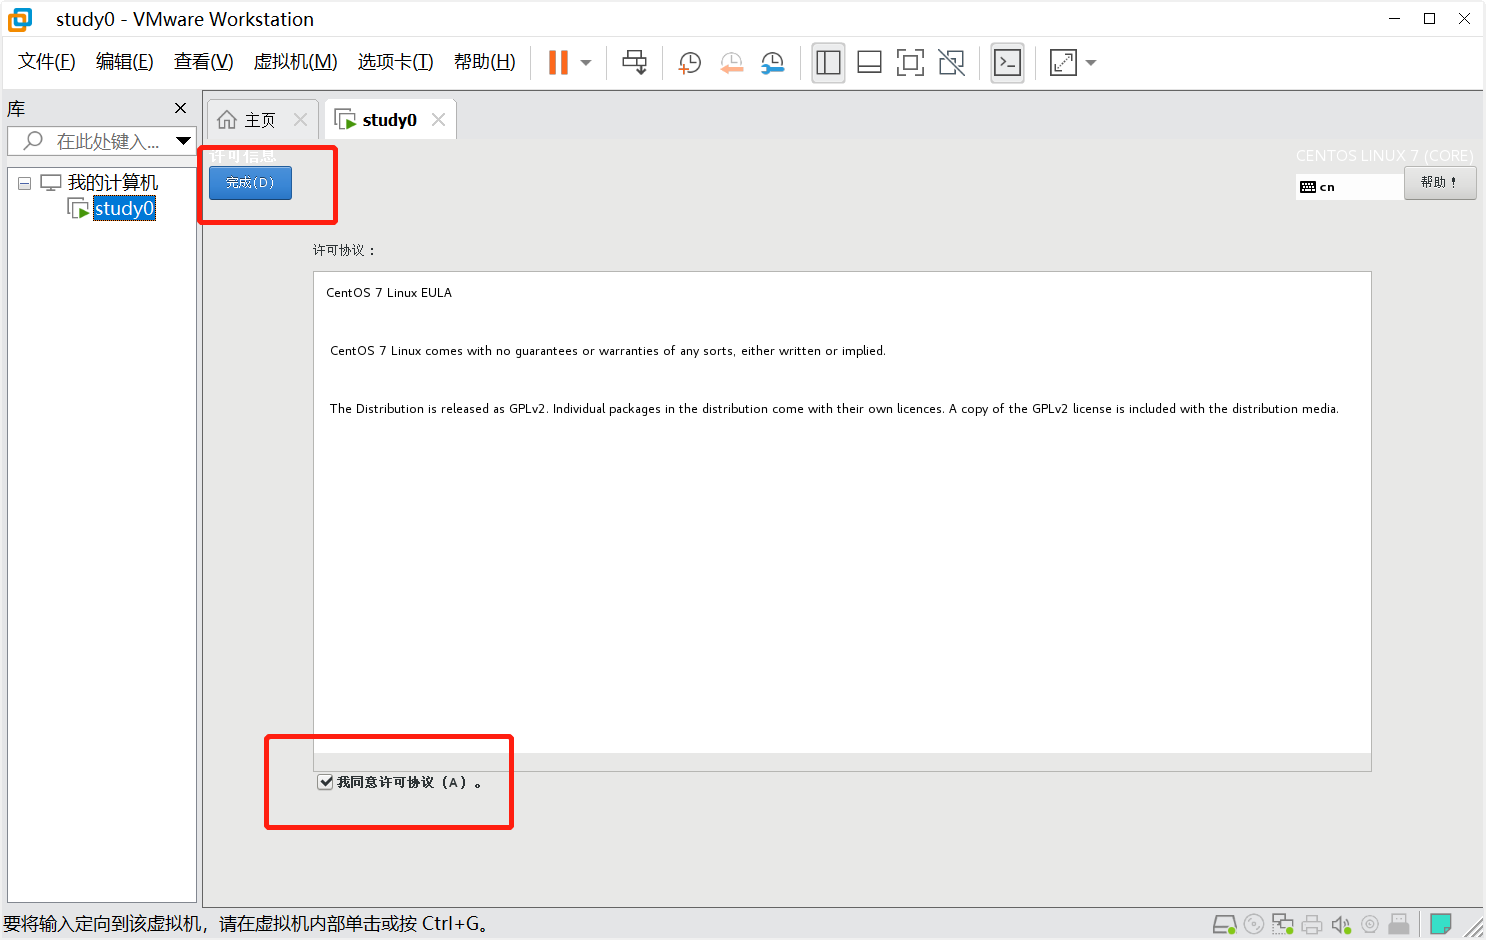
Task: Close the 主页 tab
Action: [300, 119]
